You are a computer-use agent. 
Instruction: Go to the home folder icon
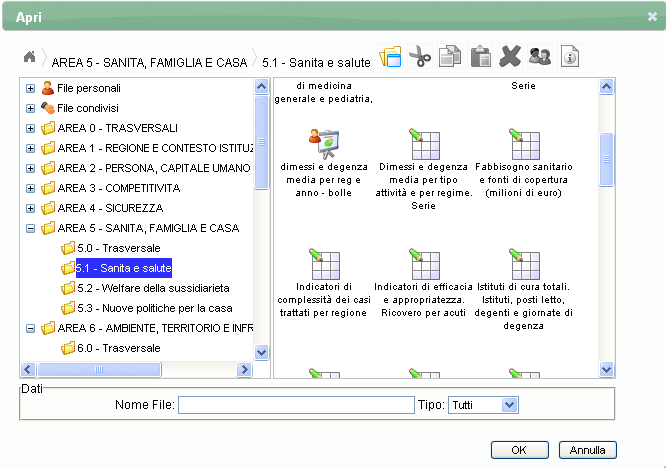(x=29, y=56)
